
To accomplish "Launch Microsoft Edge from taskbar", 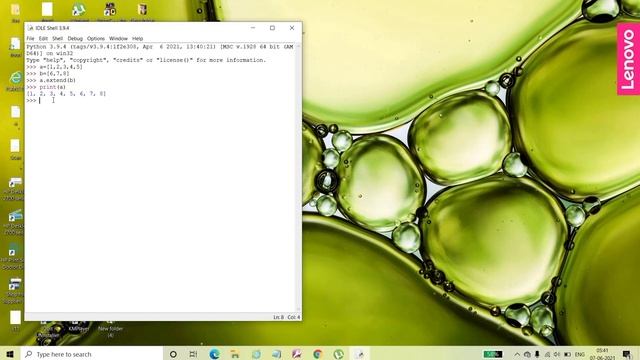I will [214, 354].
